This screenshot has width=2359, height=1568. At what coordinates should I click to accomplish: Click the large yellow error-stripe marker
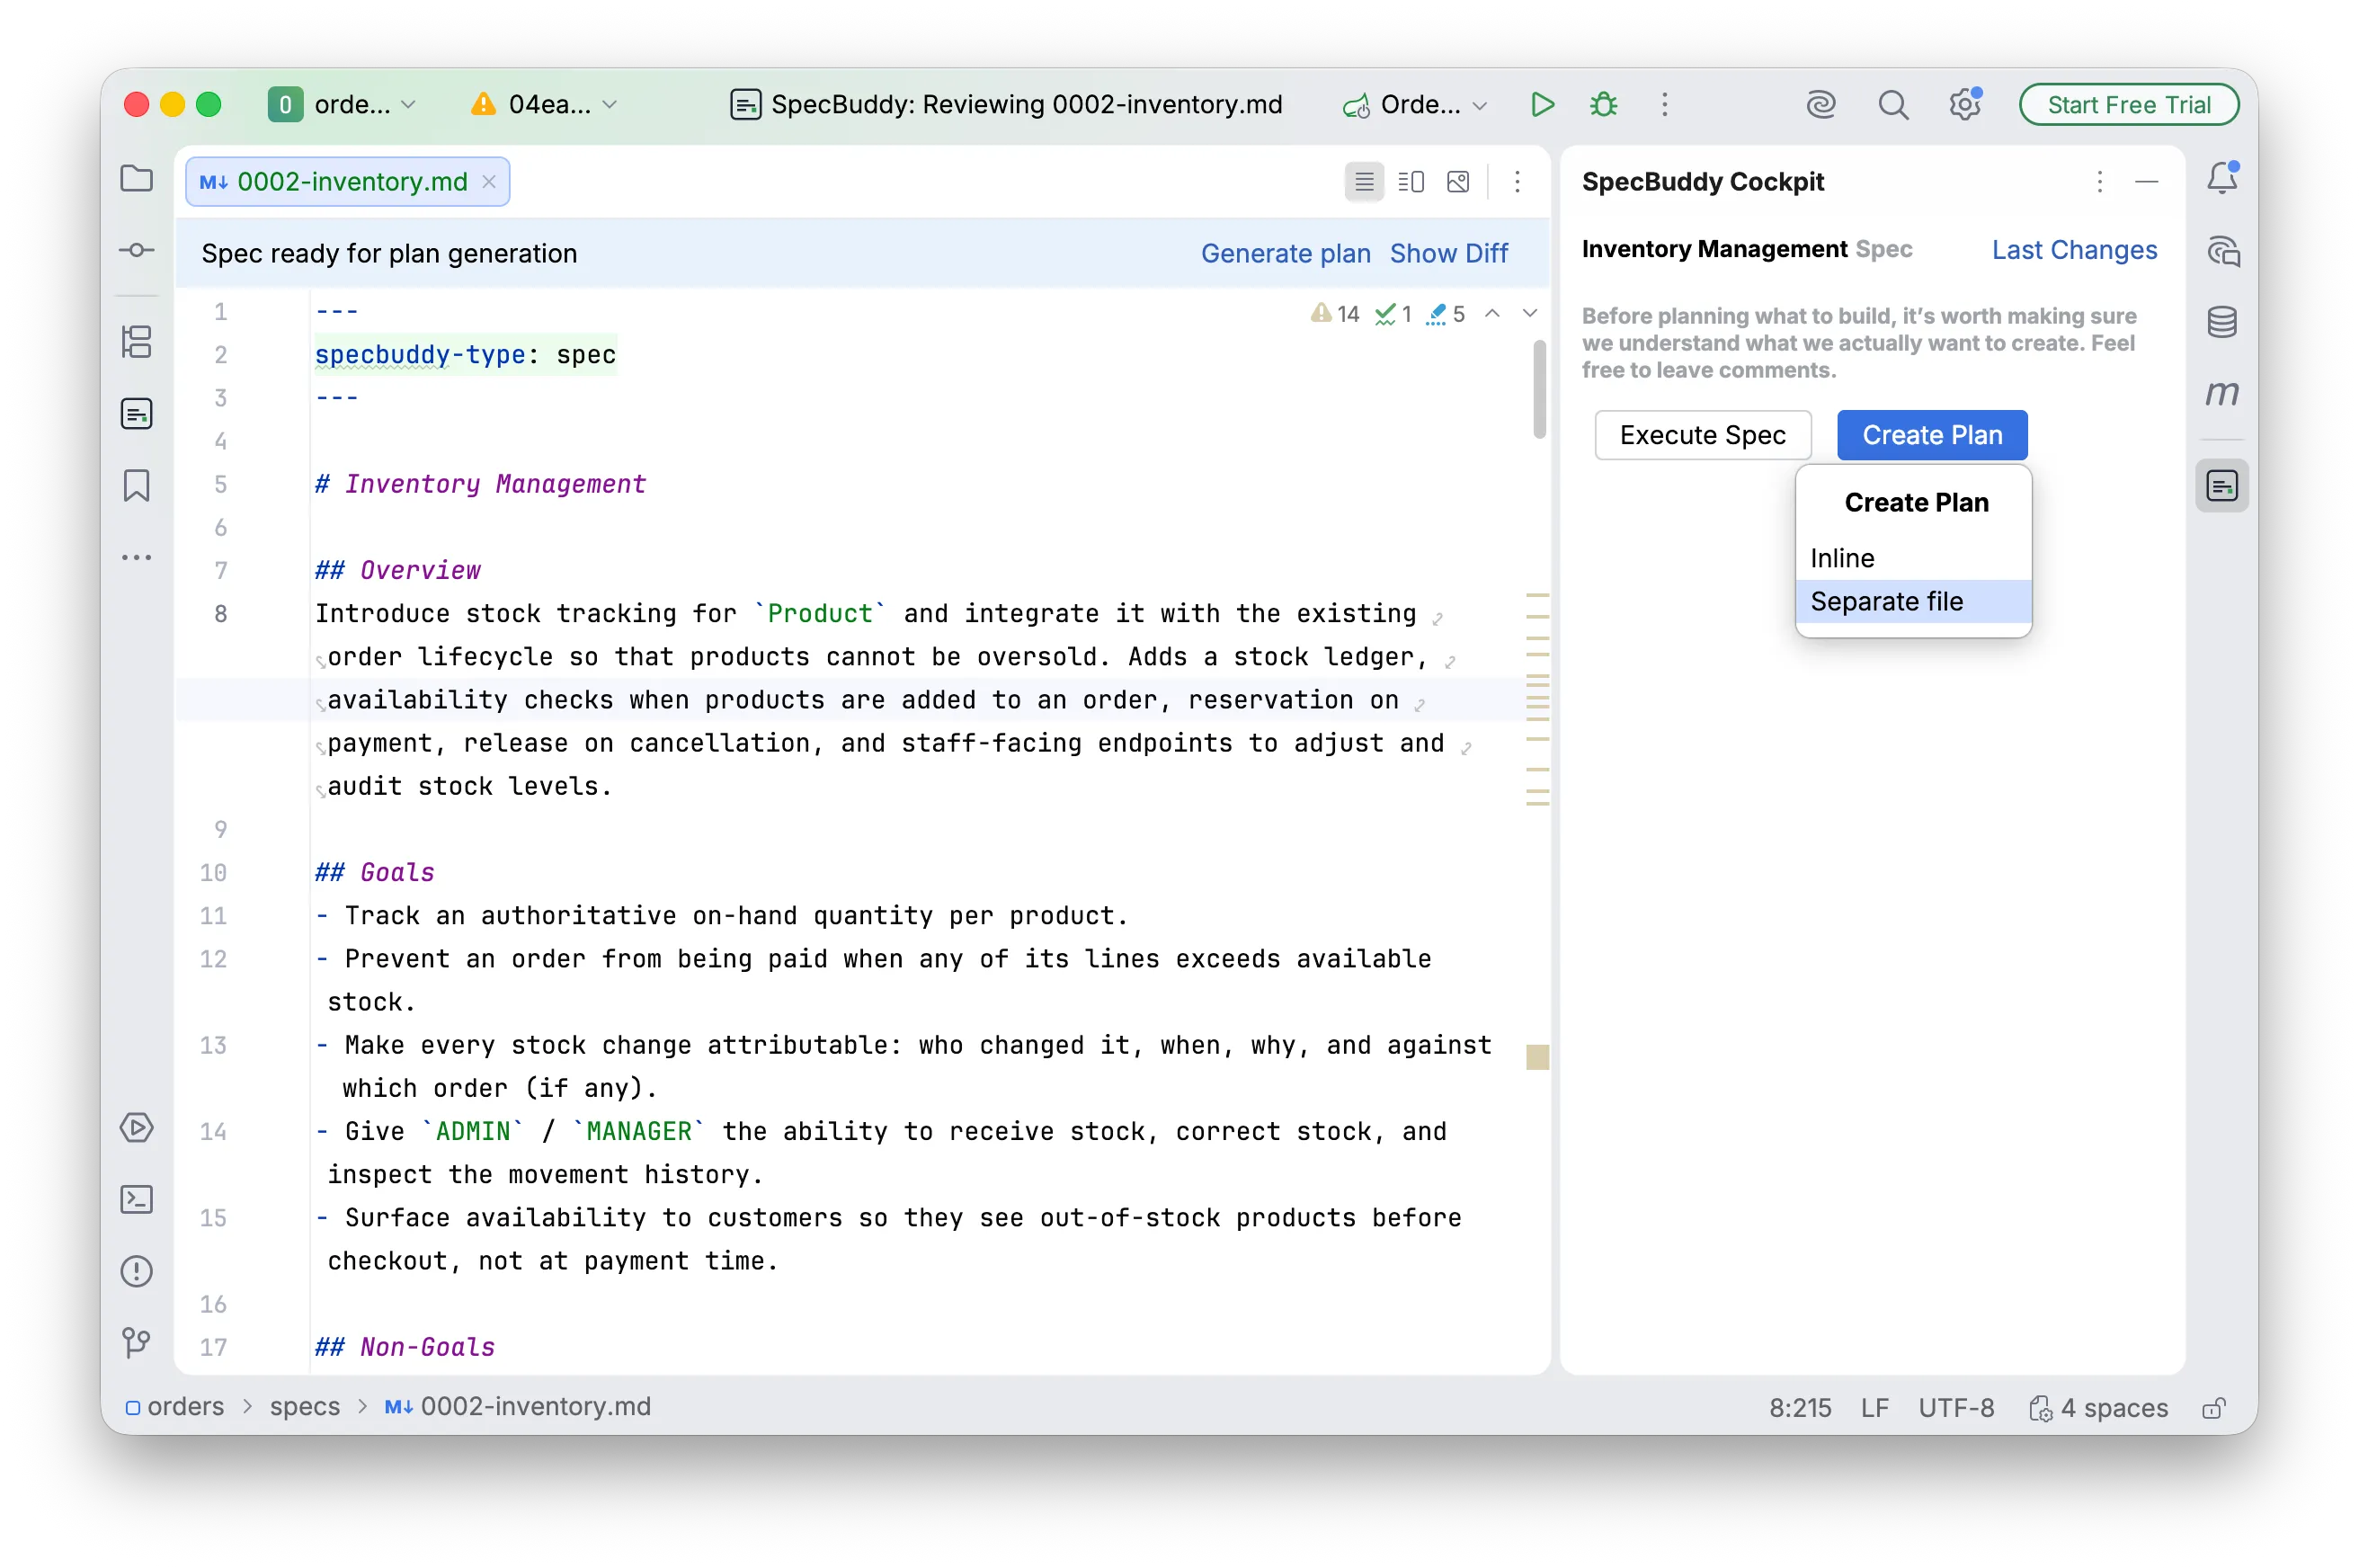click(1537, 1057)
